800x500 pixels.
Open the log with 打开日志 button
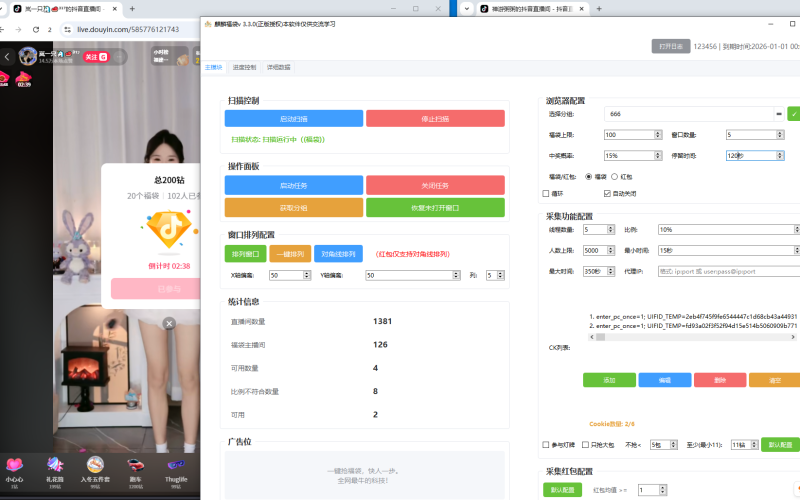pos(671,46)
